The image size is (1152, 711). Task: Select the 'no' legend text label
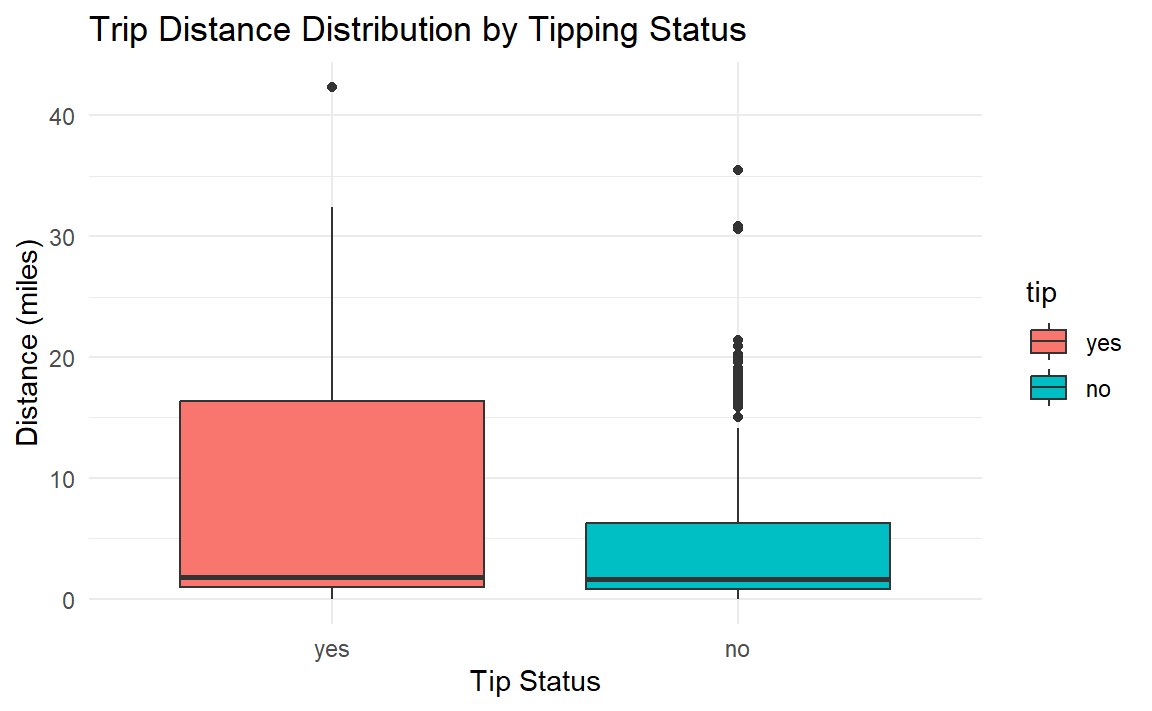1098,389
